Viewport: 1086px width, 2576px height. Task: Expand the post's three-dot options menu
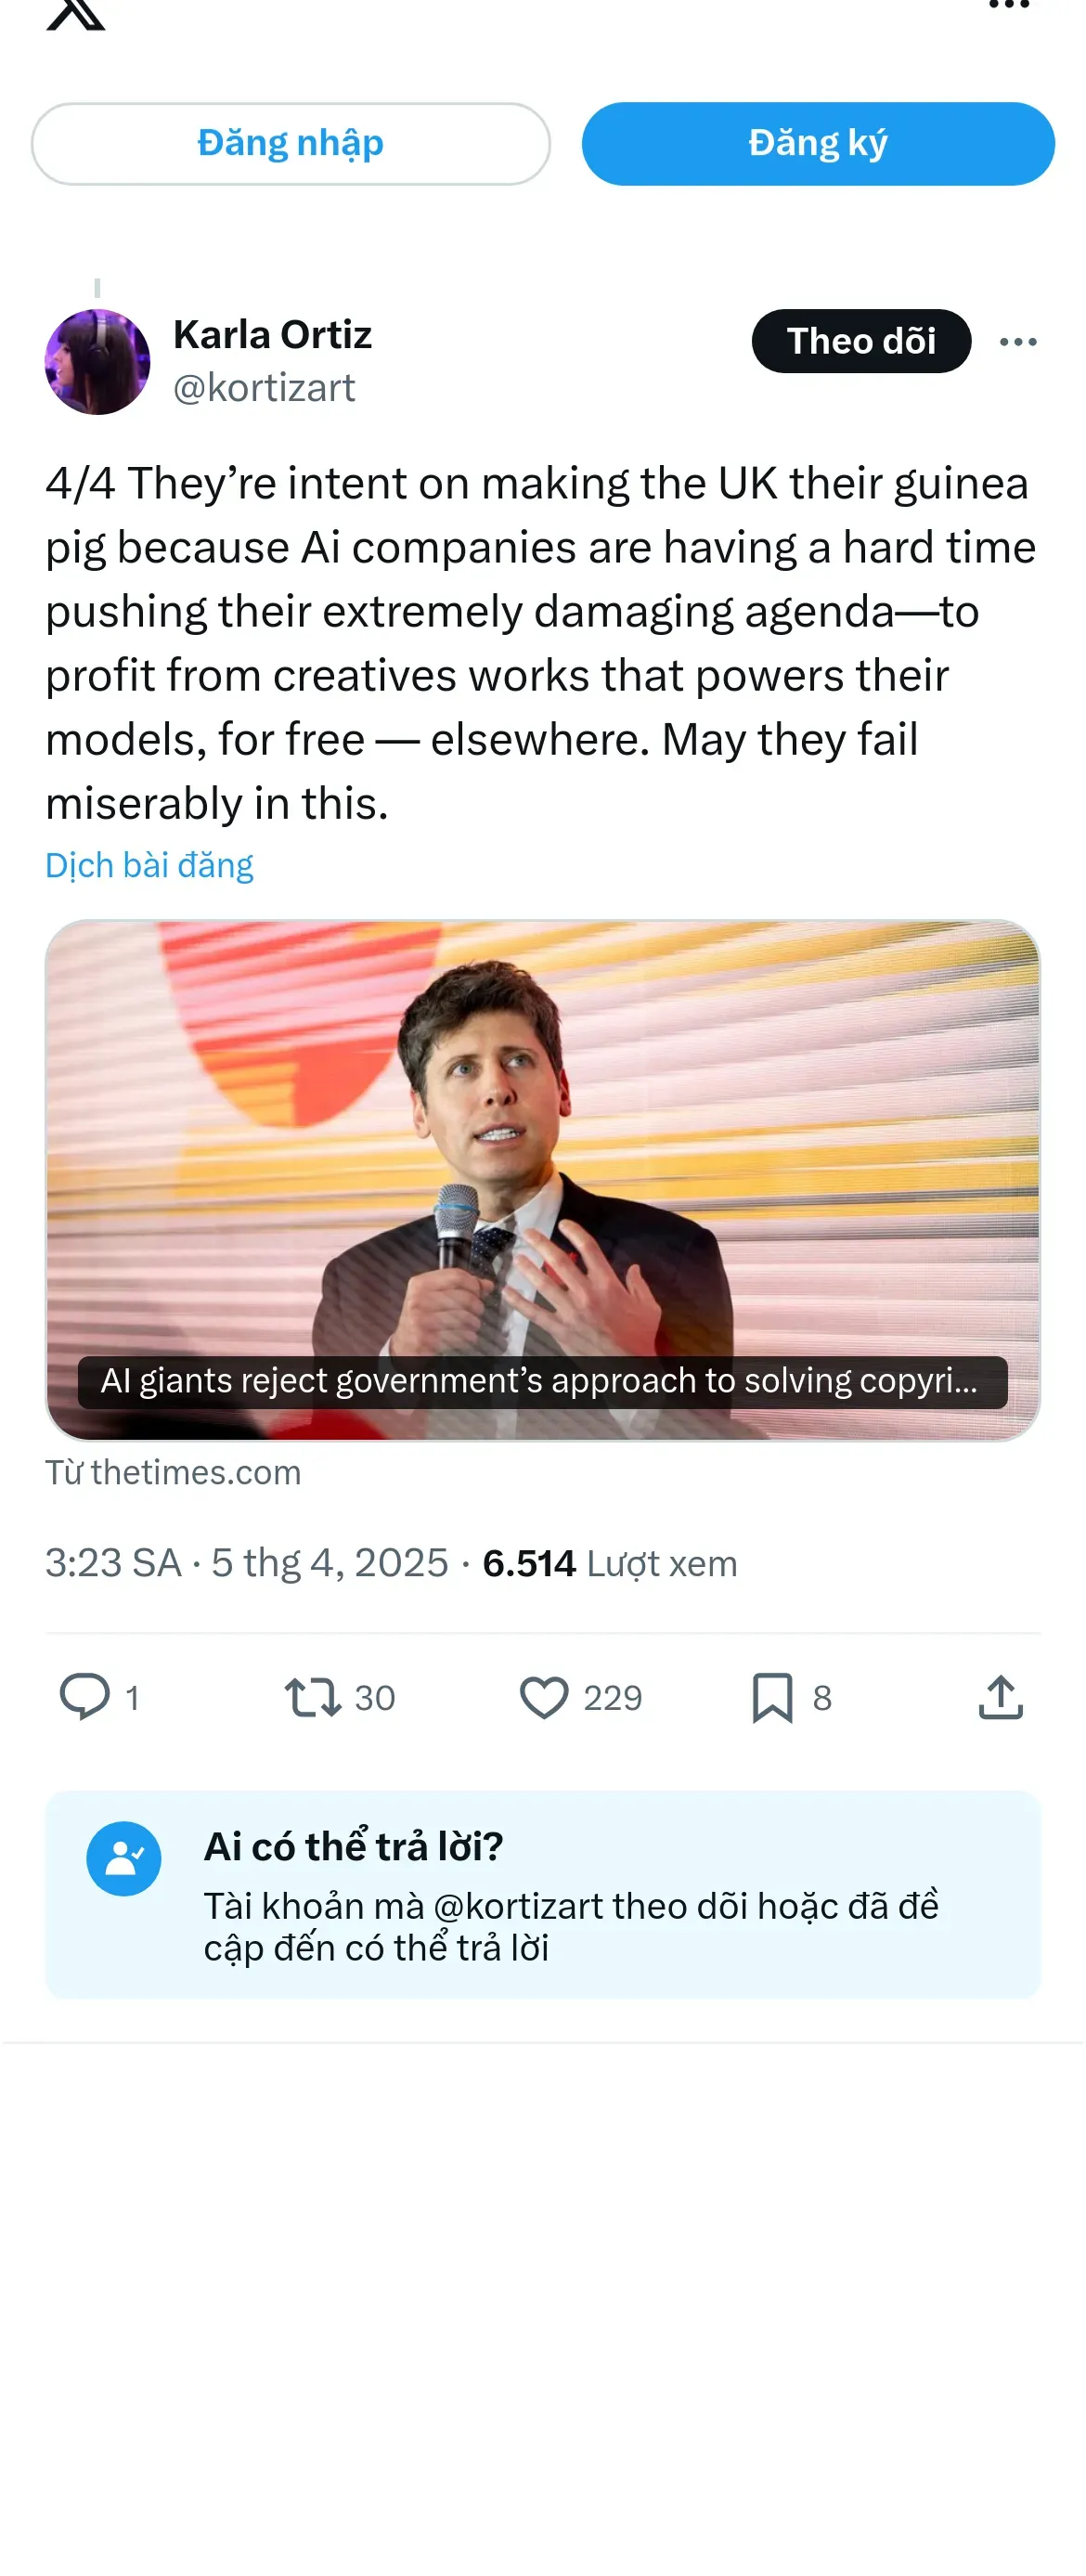pyautogui.click(x=1017, y=342)
